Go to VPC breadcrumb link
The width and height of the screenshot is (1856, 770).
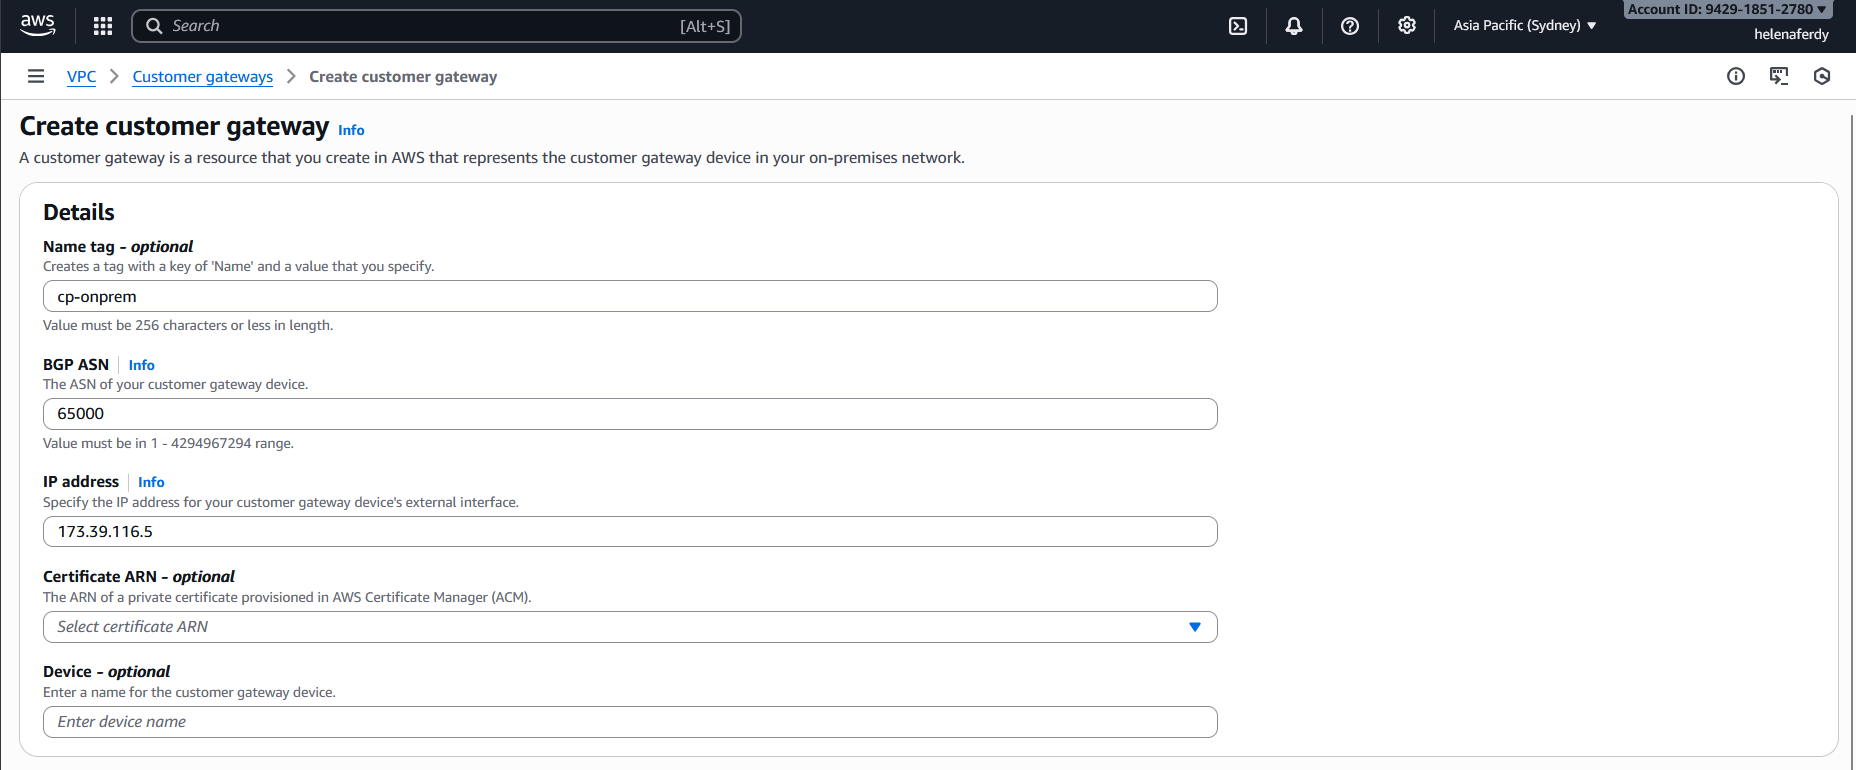click(82, 77)
